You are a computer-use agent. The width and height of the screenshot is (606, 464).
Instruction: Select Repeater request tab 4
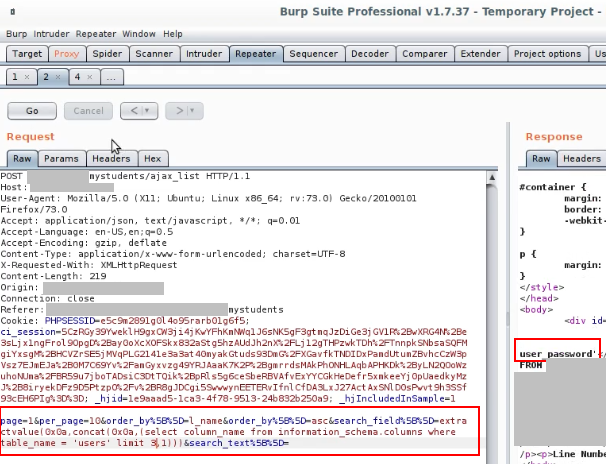coord(77,77)
